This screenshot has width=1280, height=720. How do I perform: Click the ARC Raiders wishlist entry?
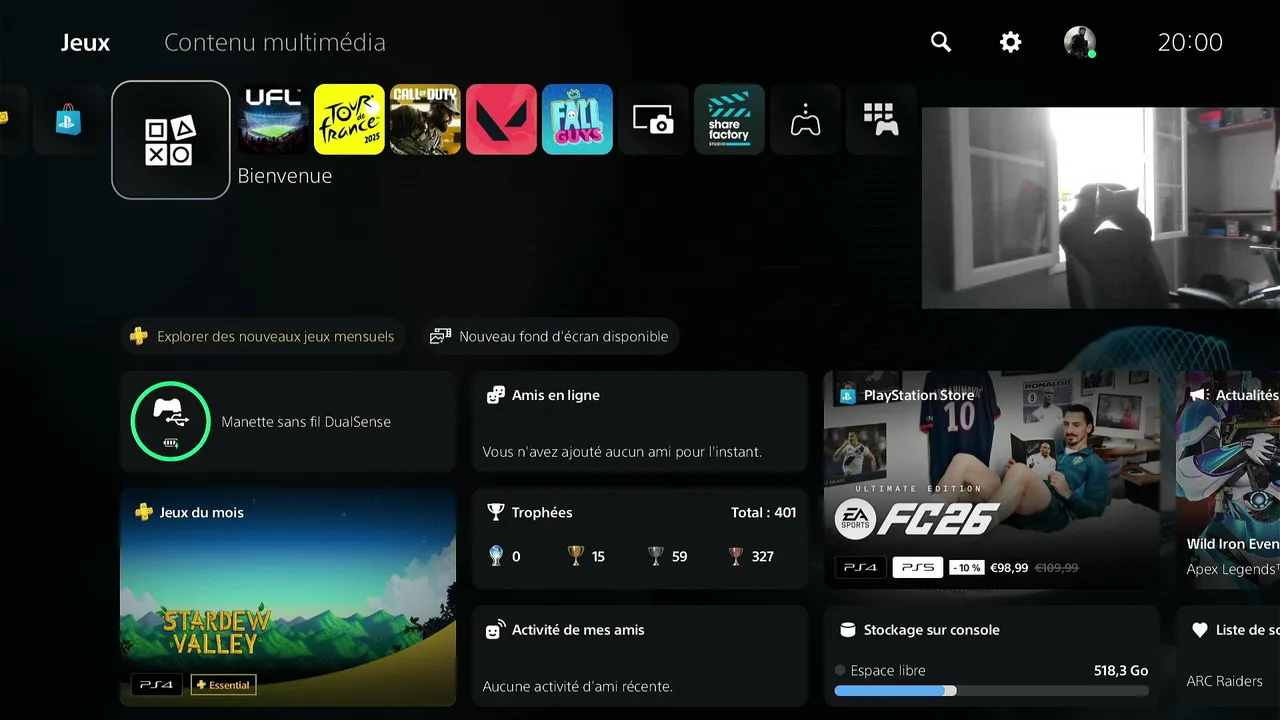[x=1225, y=681]
